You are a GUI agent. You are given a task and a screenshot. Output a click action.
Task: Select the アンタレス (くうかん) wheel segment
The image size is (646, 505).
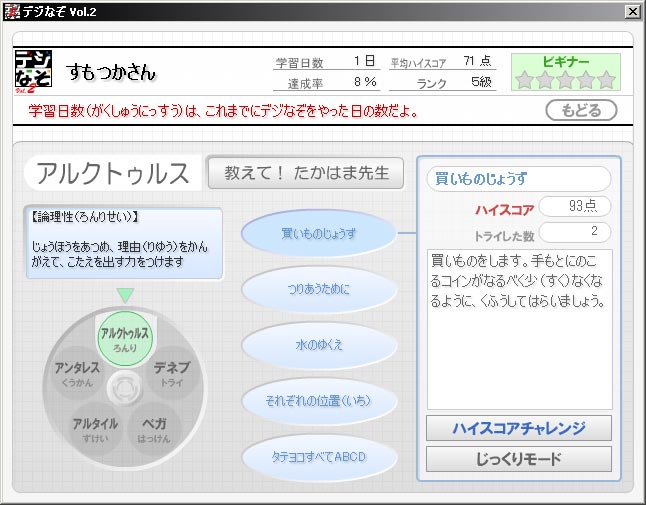point(77,374)
